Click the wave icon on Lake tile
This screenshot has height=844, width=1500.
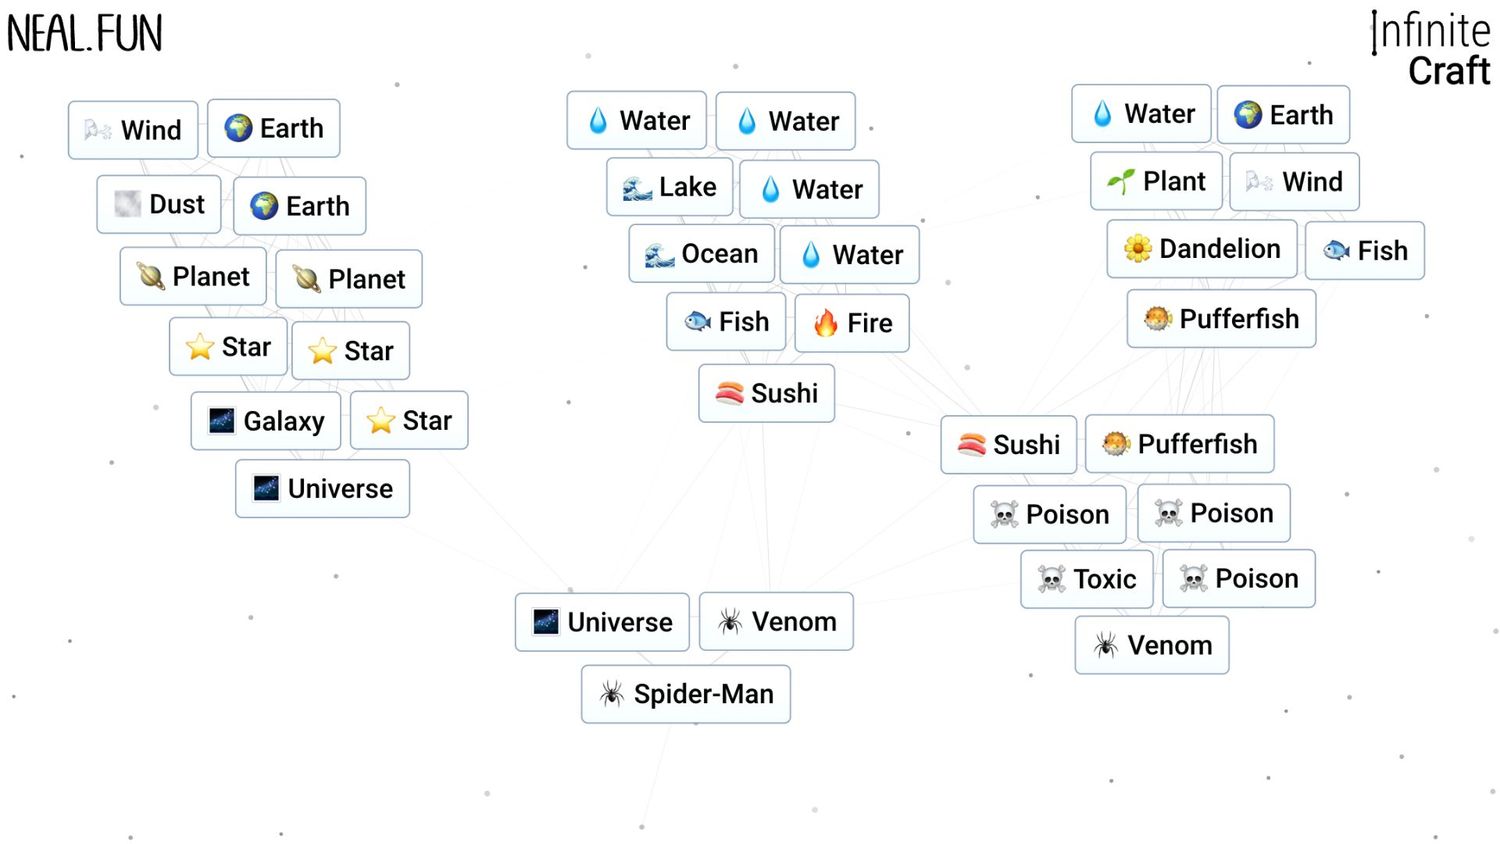(x=637, y=188)
